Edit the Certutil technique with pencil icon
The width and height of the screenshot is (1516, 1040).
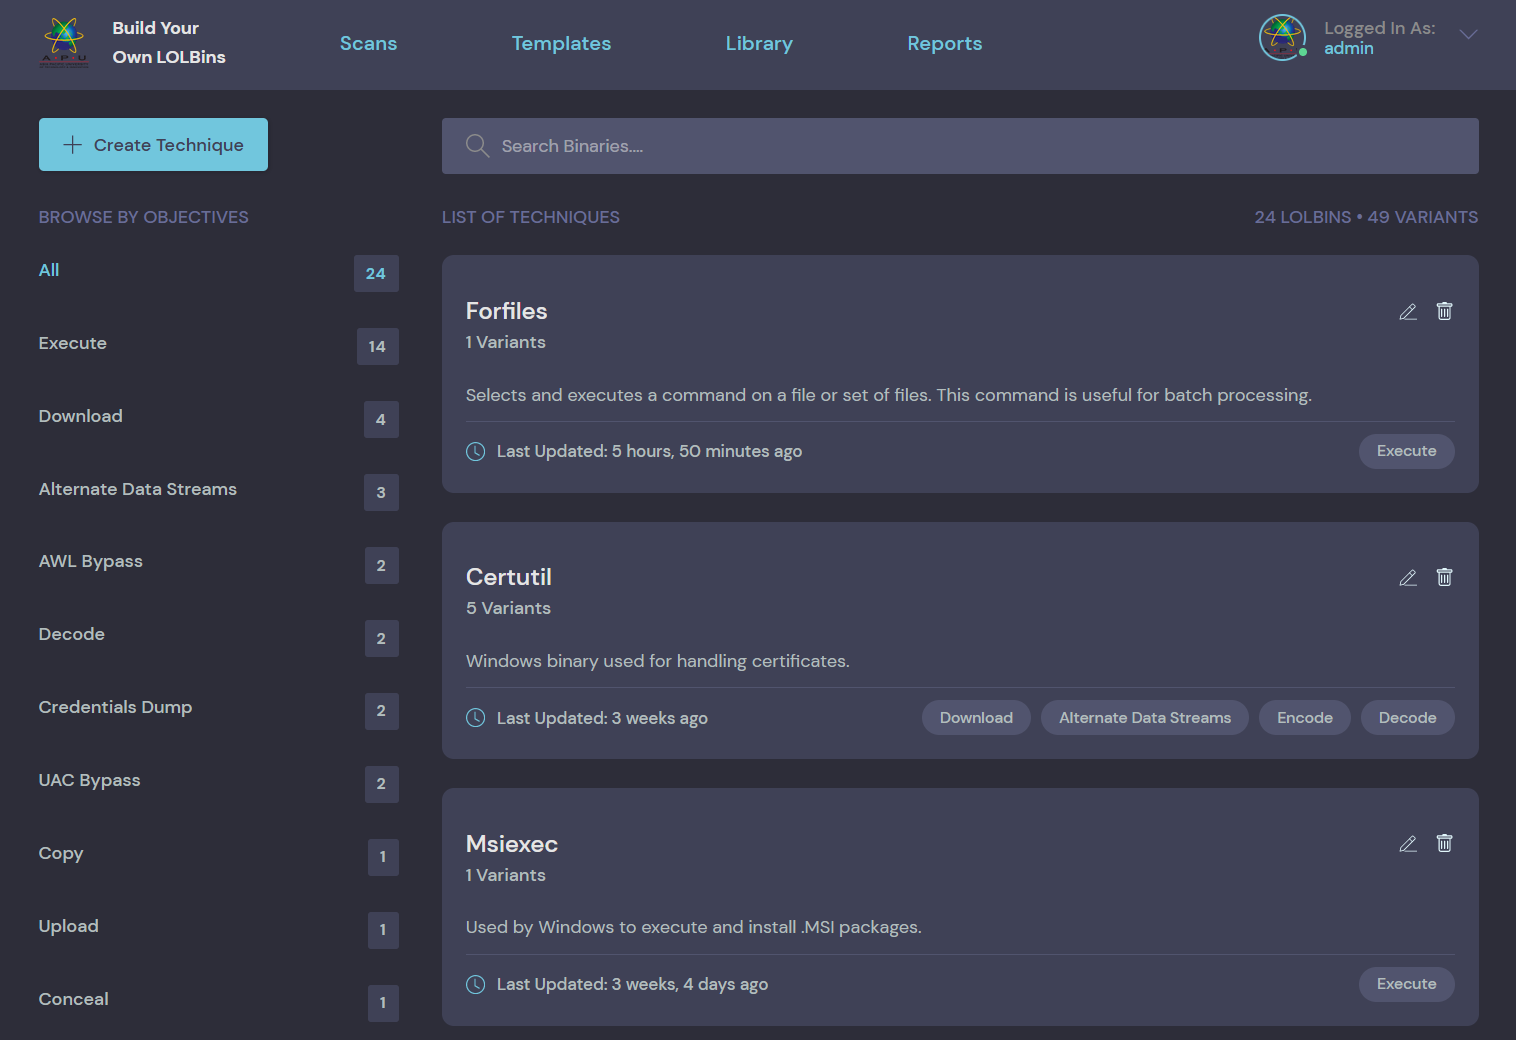(1408, 578)
